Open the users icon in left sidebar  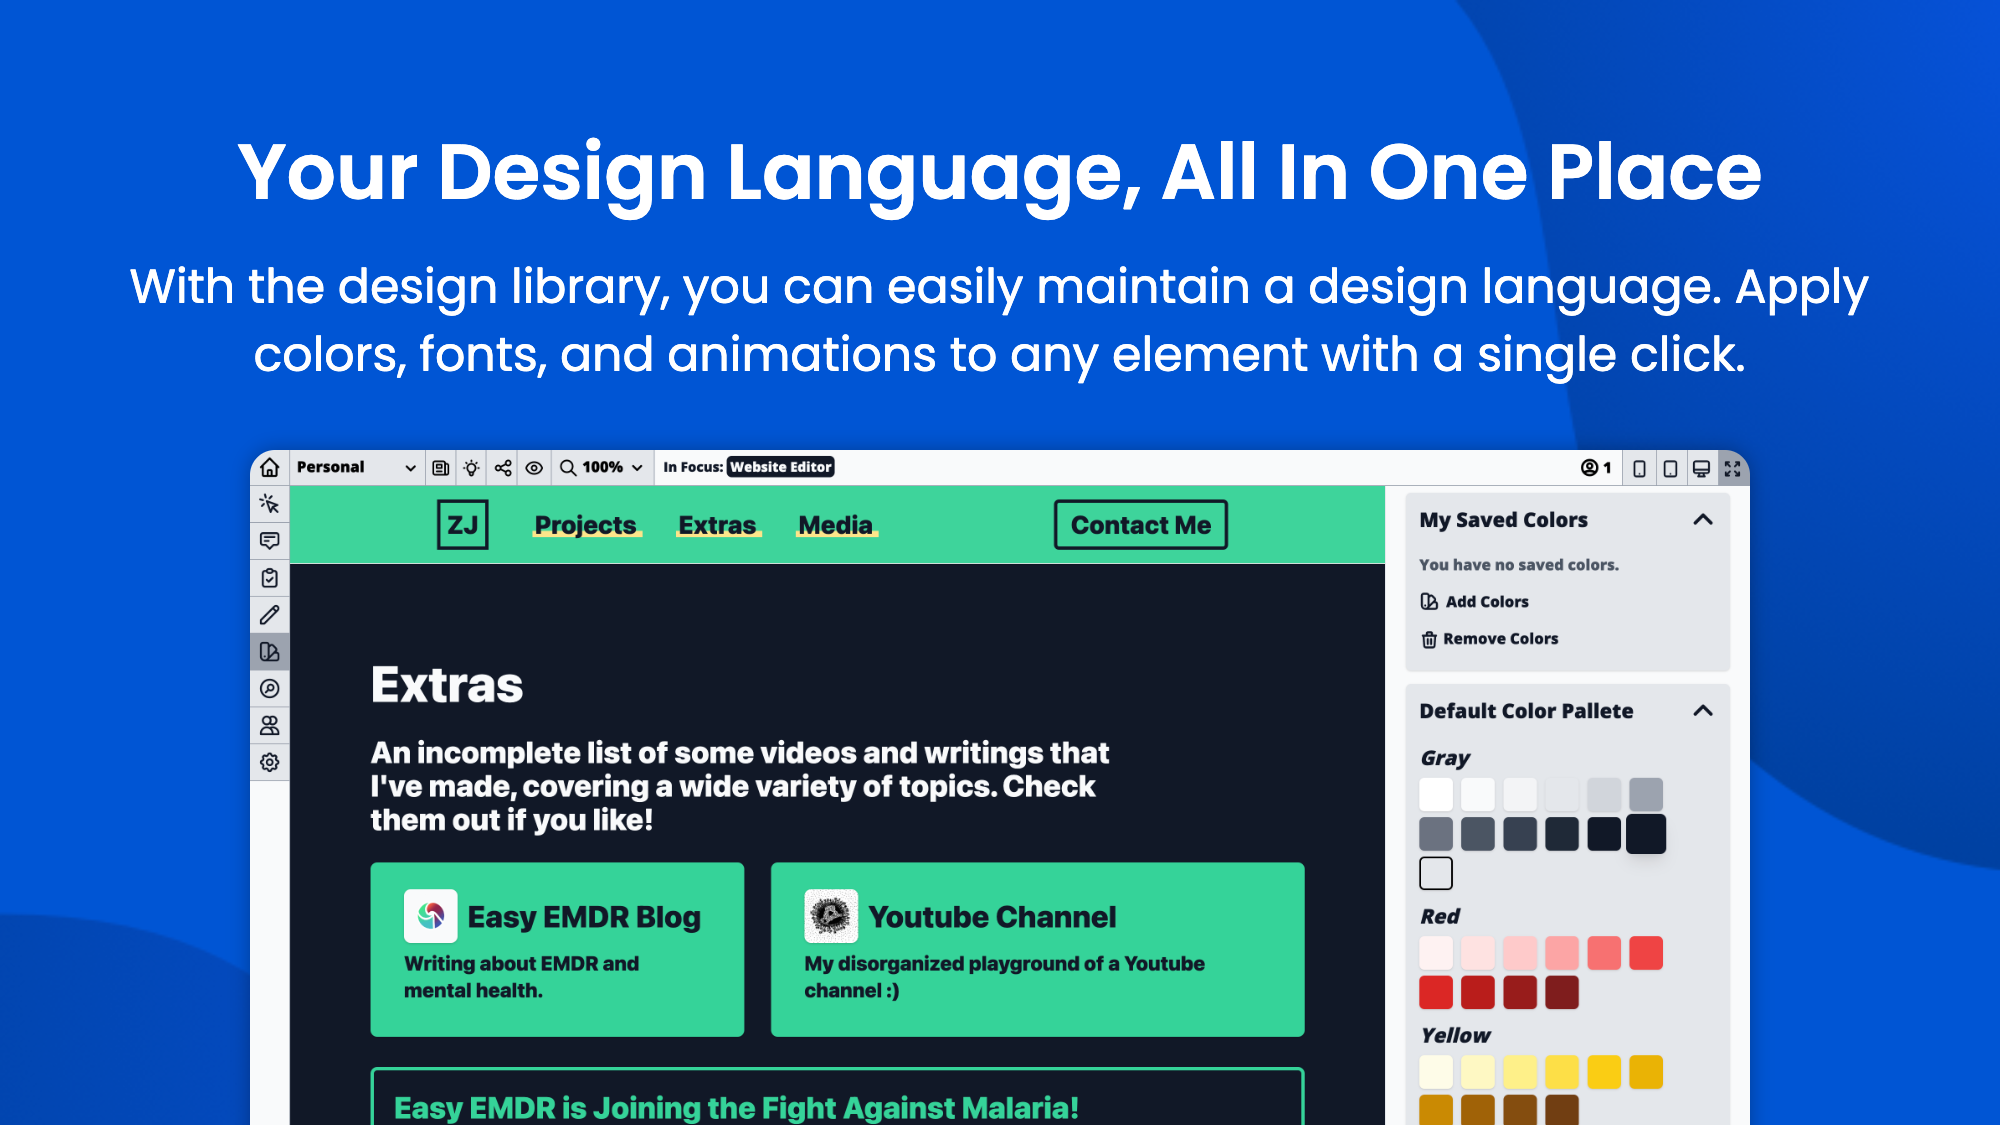[x=270, y=726]
